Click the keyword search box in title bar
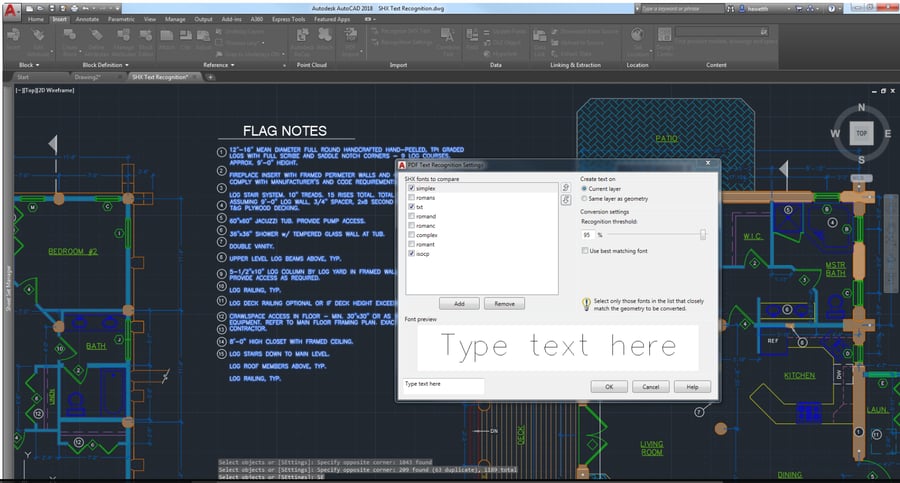The height and width of the screenshot is (483, 900). [682, 9]
